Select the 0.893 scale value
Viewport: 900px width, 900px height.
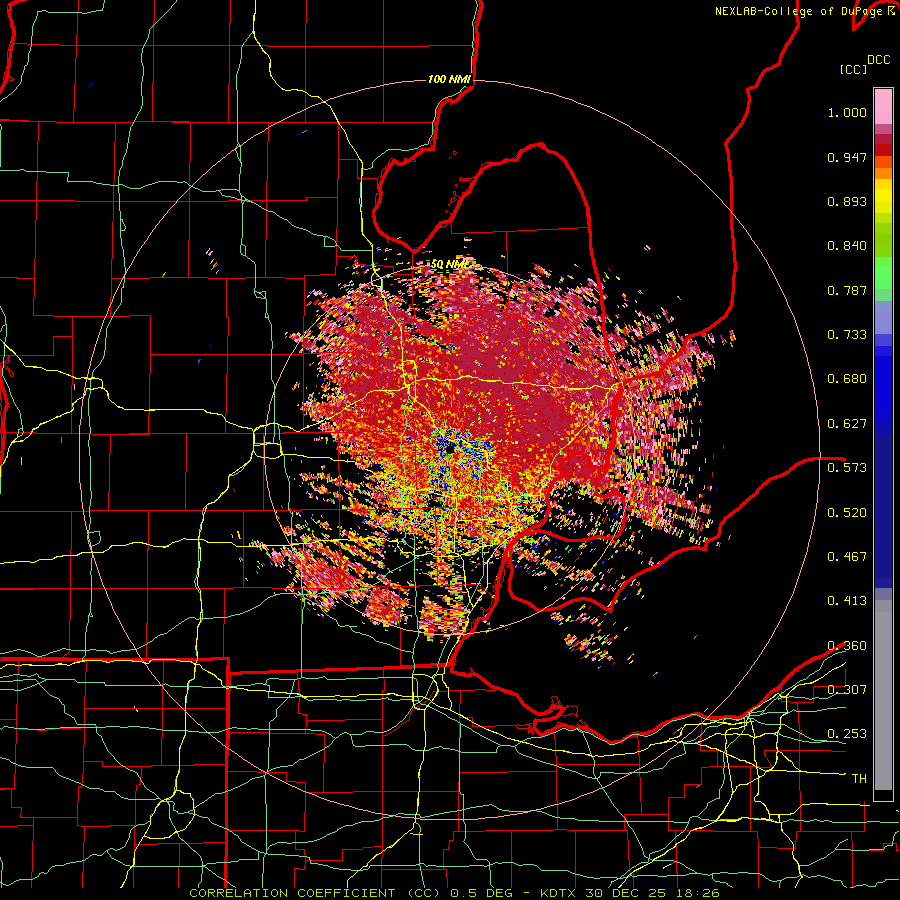847,201
